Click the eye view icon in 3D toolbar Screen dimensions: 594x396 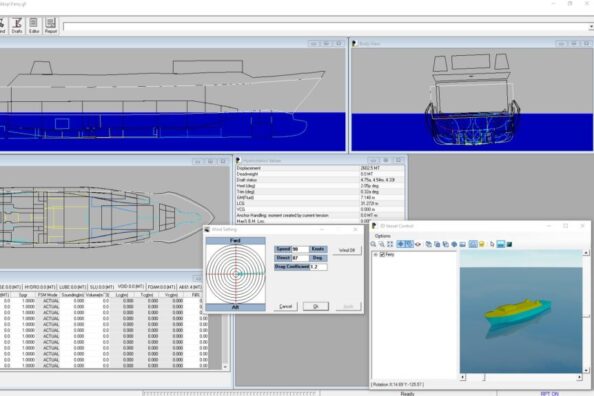click(418, 244)
